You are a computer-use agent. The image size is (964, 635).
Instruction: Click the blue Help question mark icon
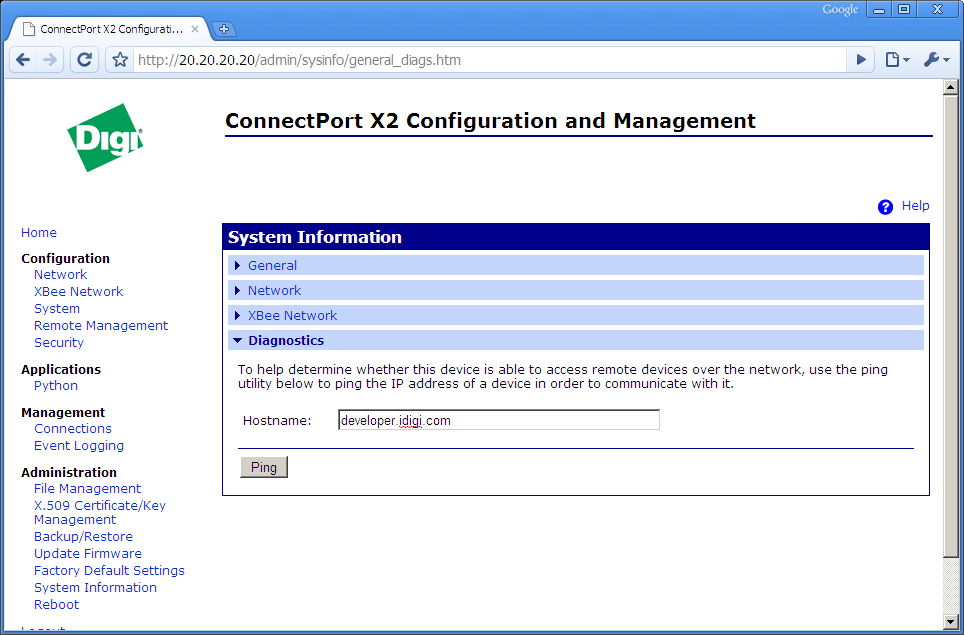885,207
